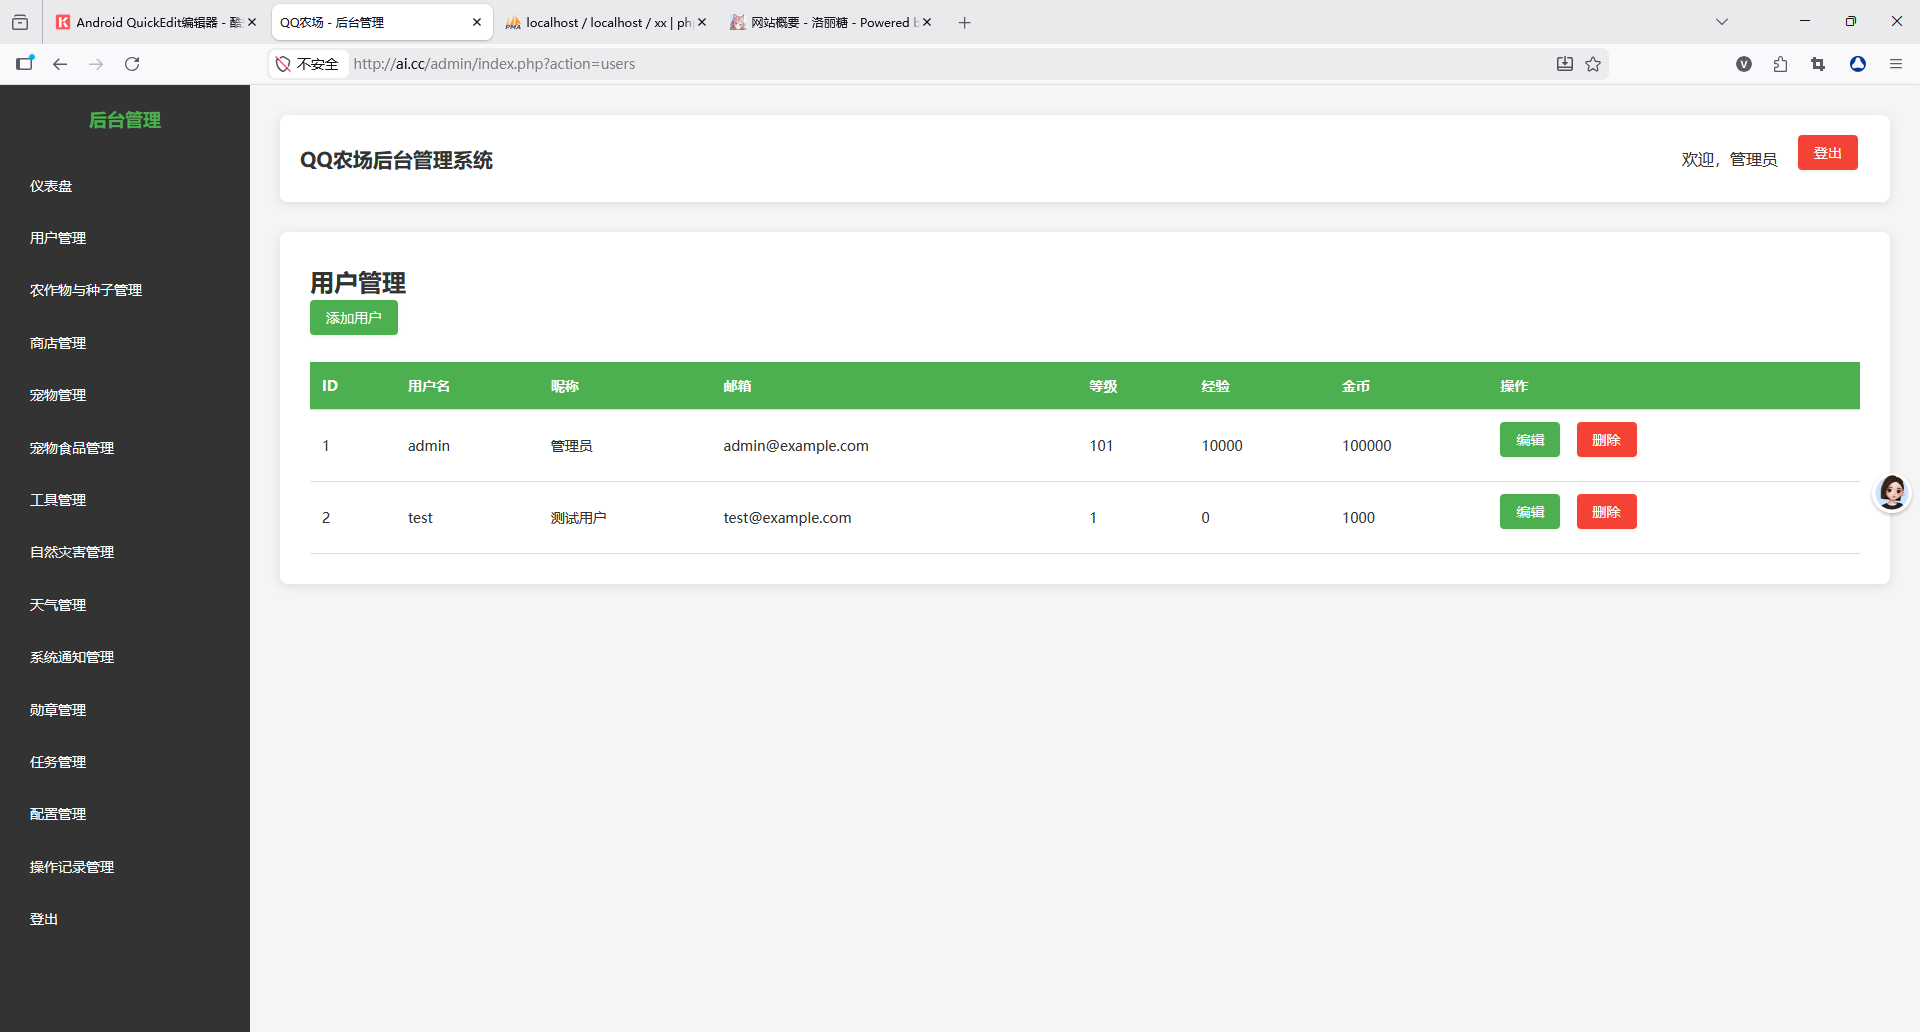Open 天气管理 in the sidebar
The image size is (1920, 1032).
click(58, 605)
